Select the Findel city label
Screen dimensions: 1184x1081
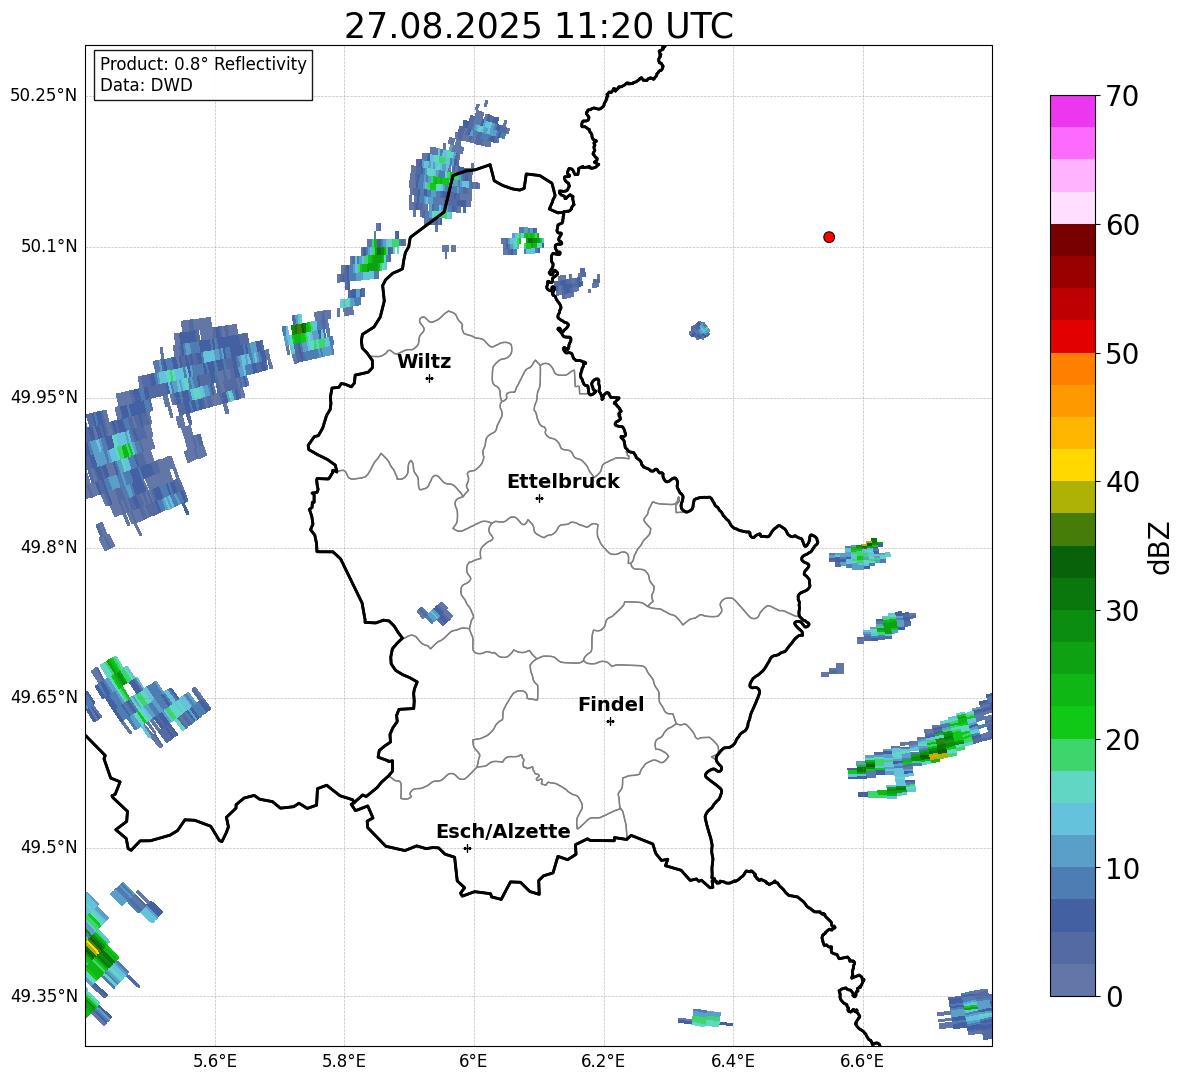[611, 704]
